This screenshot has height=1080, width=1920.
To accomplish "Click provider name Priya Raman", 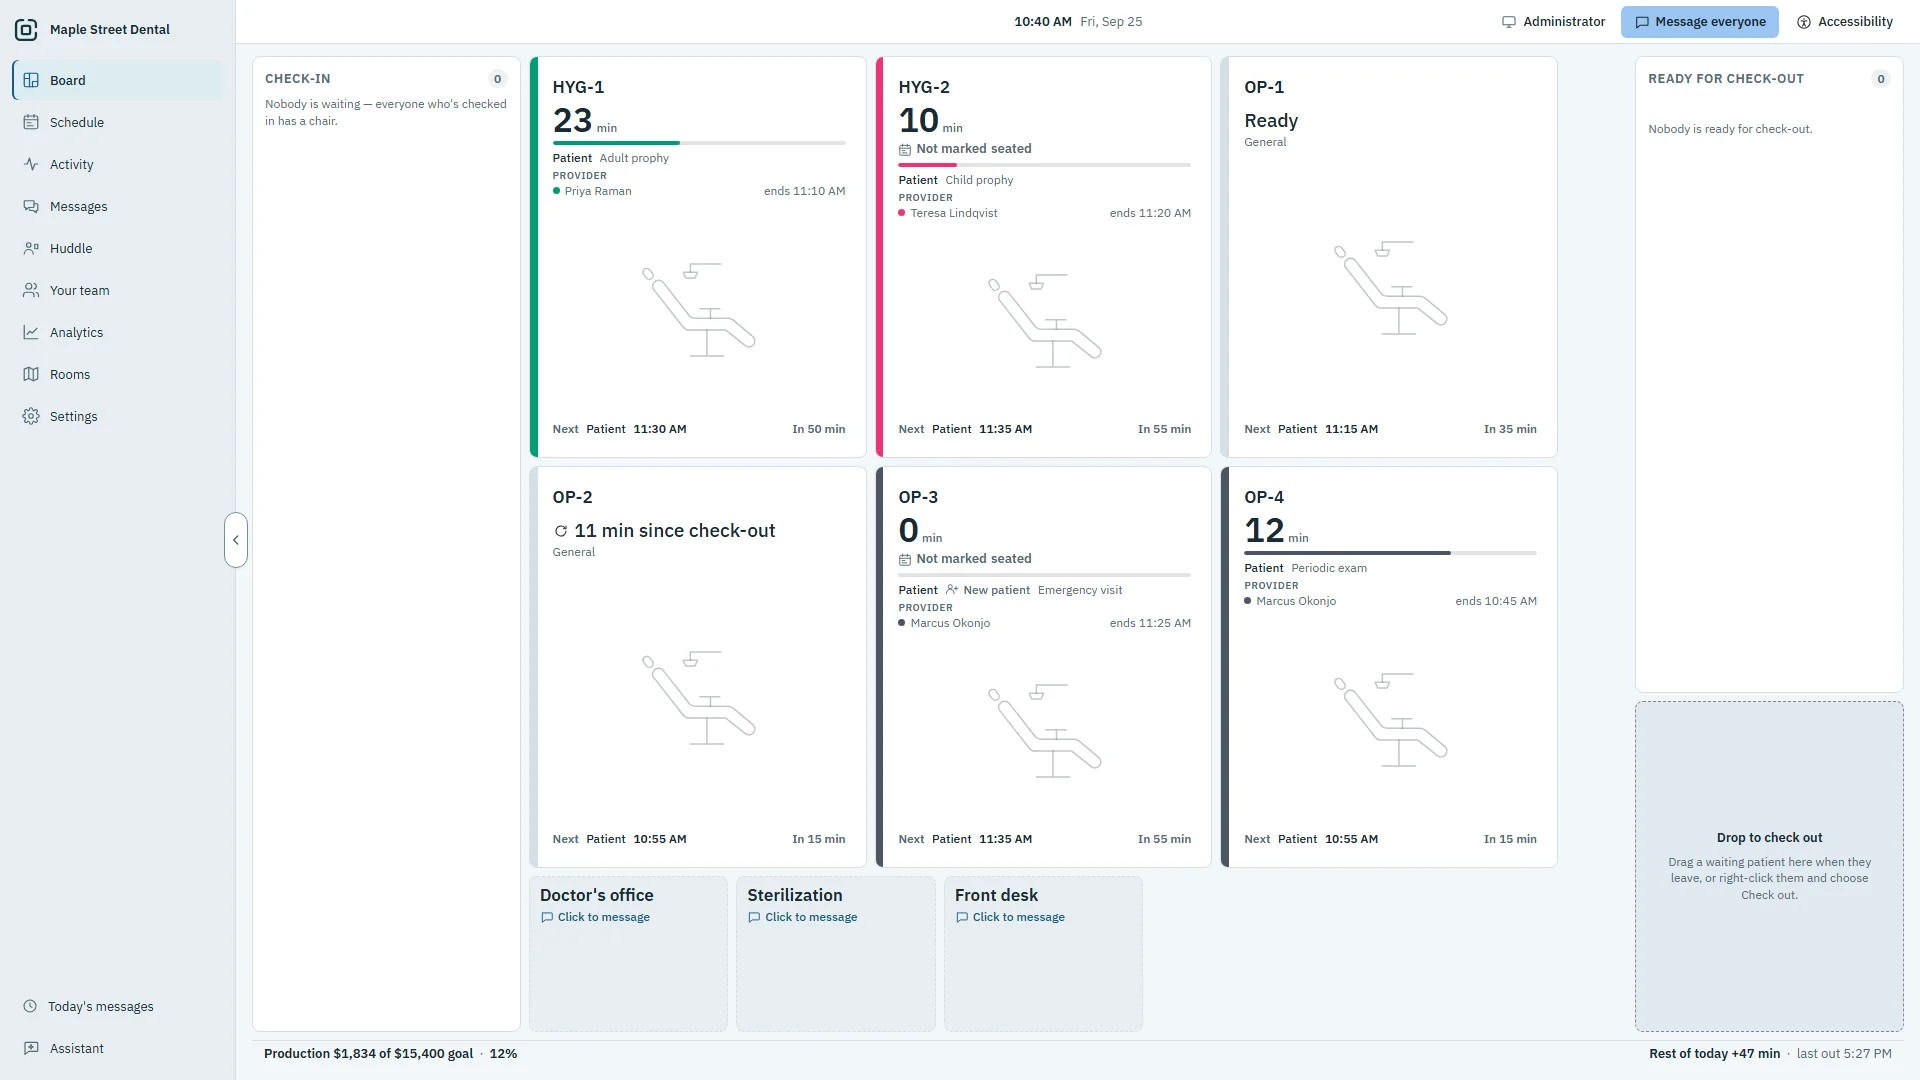I will click(598, 191).
